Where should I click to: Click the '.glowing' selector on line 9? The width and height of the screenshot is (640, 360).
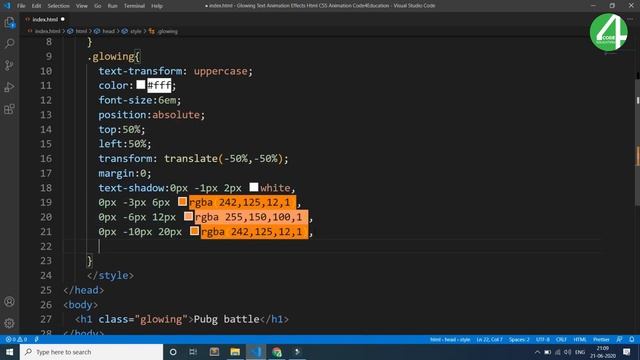[111, 56]
